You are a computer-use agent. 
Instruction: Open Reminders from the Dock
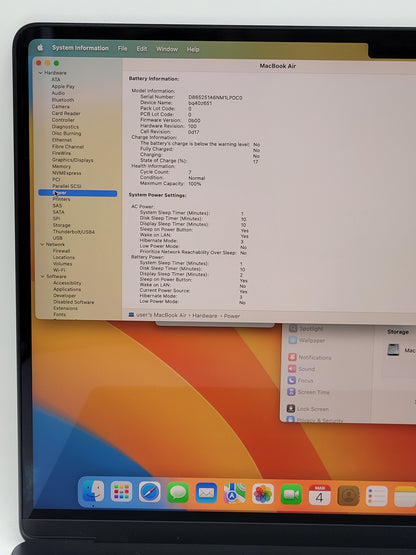tap(376, 496)
